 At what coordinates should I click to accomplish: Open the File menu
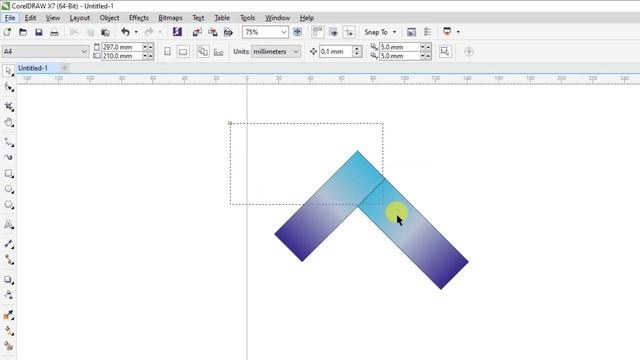click(x=10, y=18)
